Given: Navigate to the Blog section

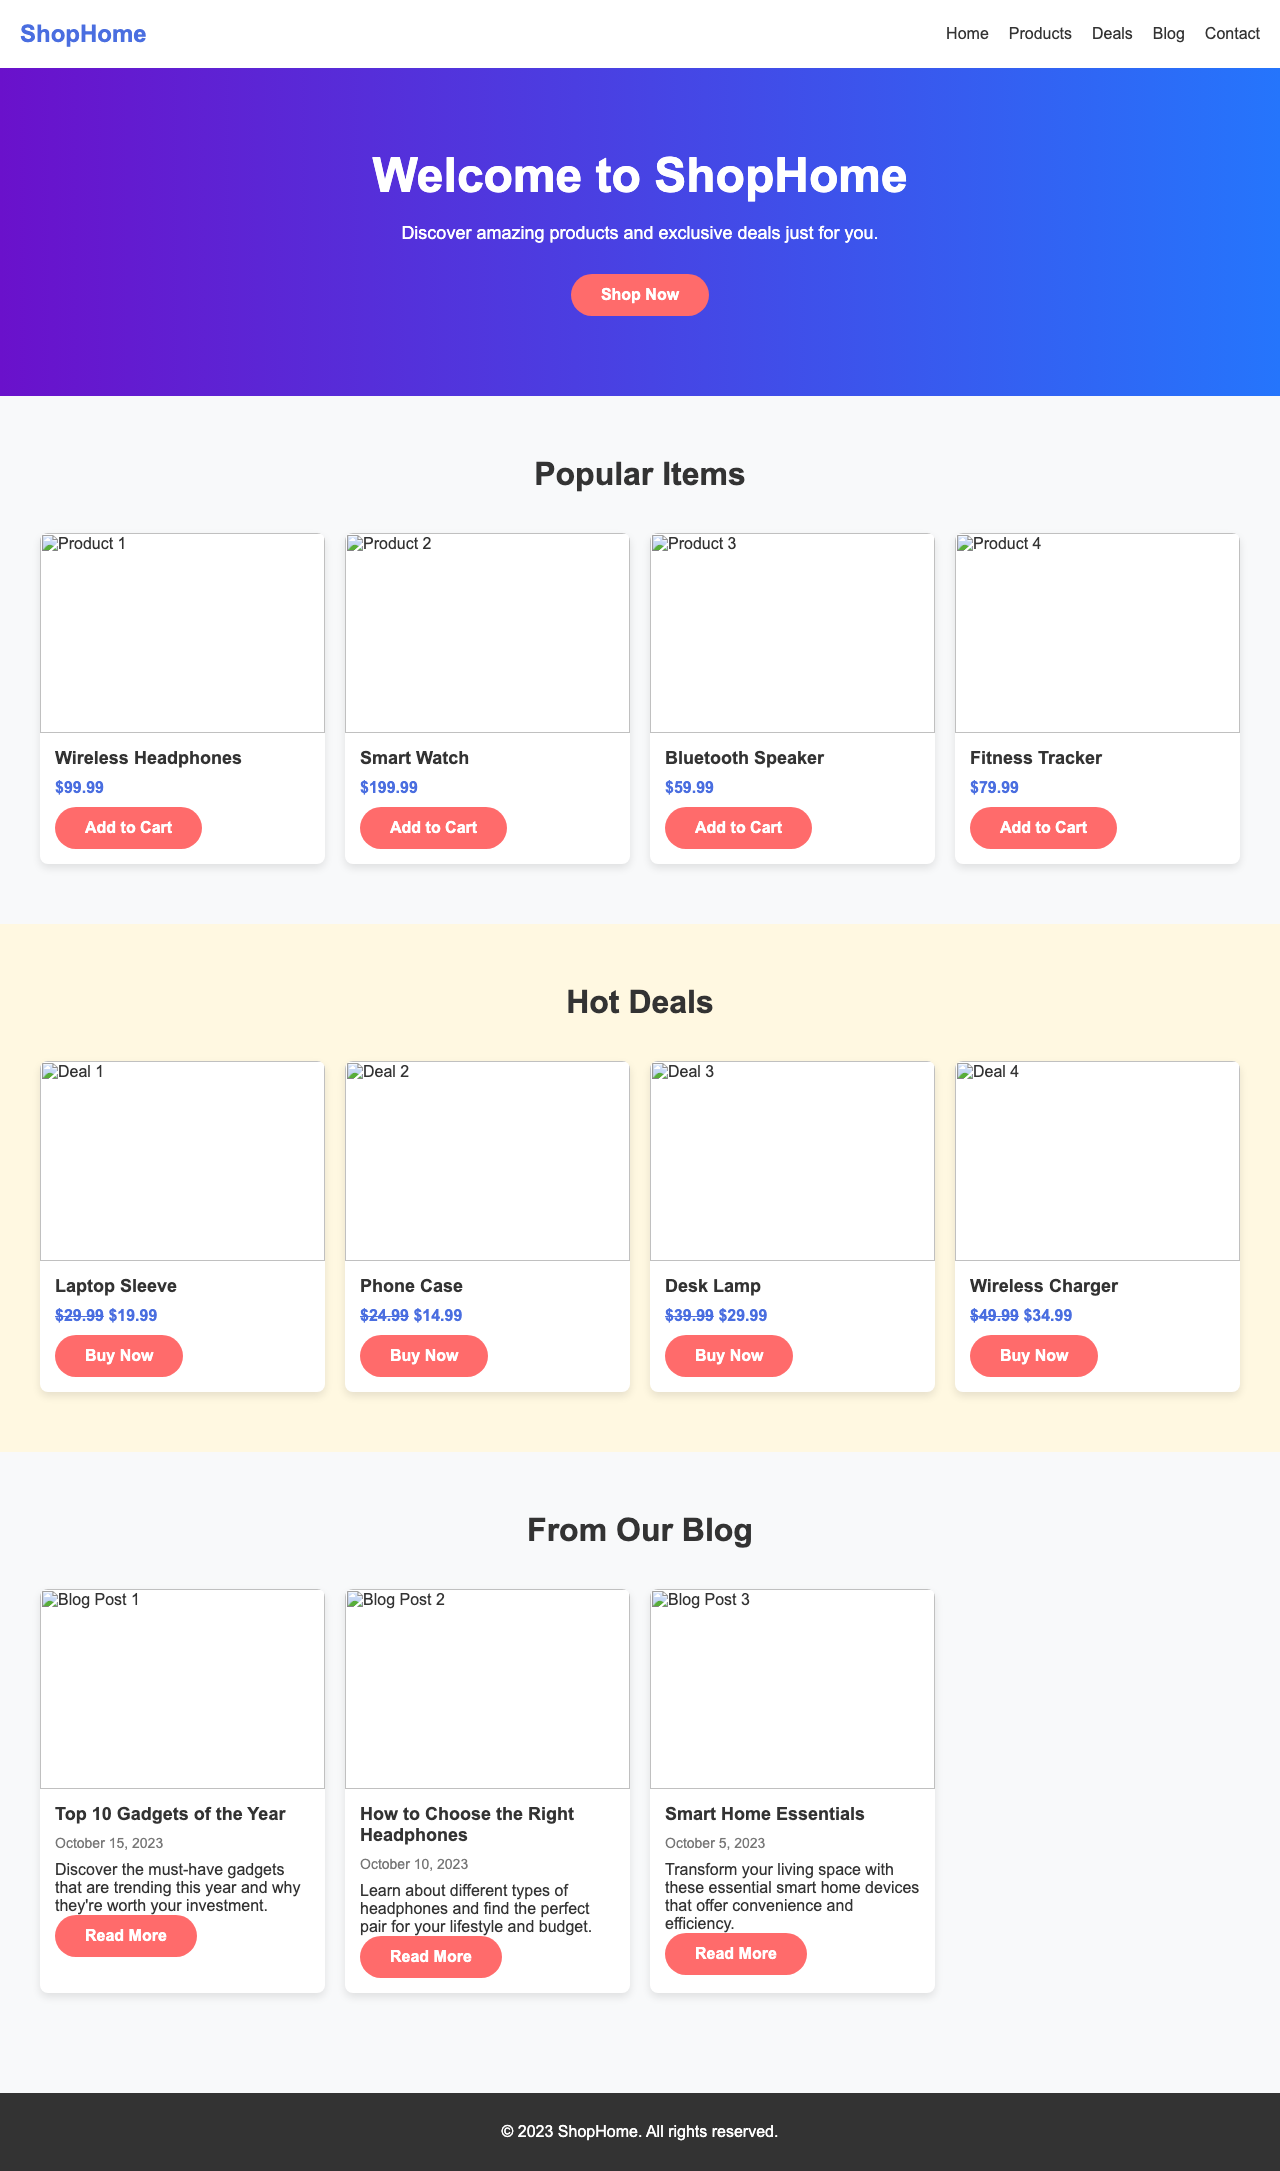Looking at the screenshot, I should coord(1167,33).
